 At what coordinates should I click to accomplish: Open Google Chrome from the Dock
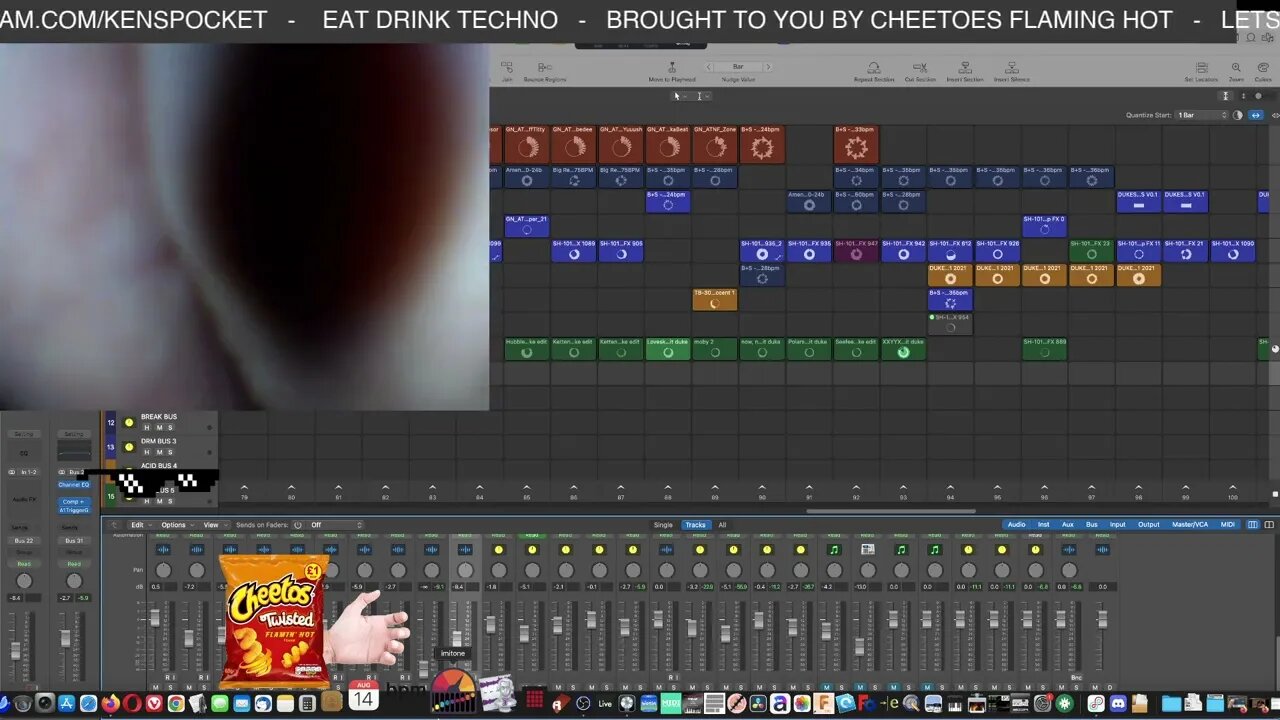click(x=175, y=704)
